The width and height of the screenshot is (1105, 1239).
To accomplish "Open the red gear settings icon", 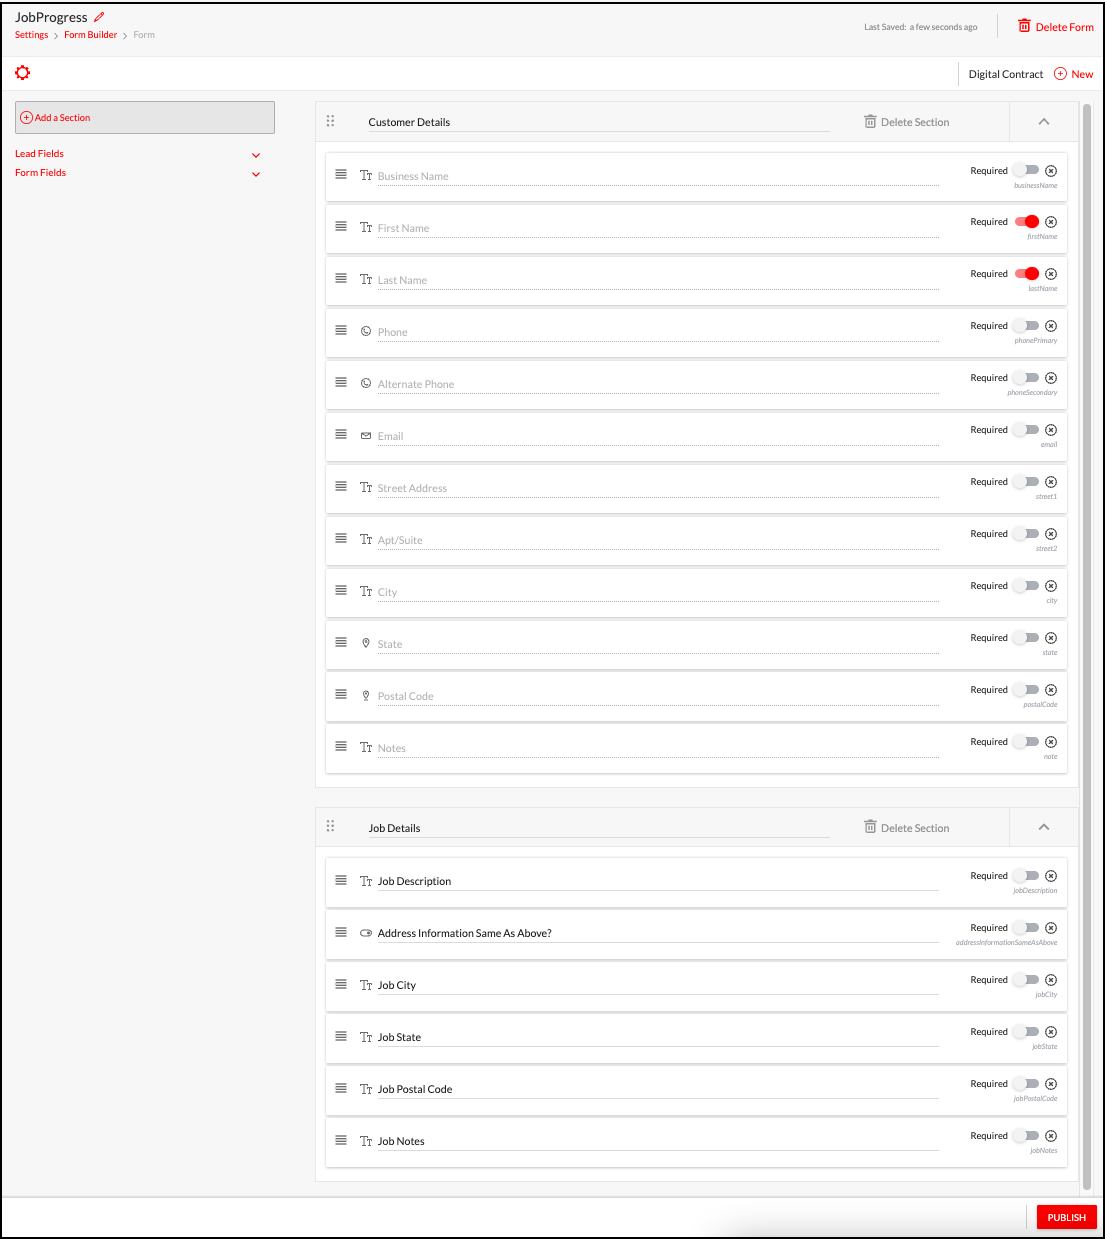I will pyautogui.click(x=23, y=73).
